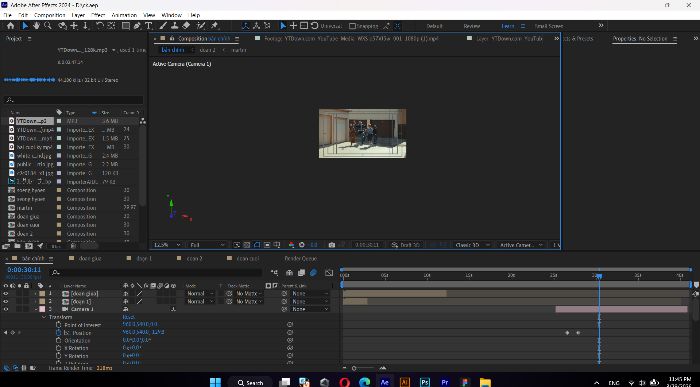
Task: Toggle shy layers hide in timeline
Action: pos(289,272)
